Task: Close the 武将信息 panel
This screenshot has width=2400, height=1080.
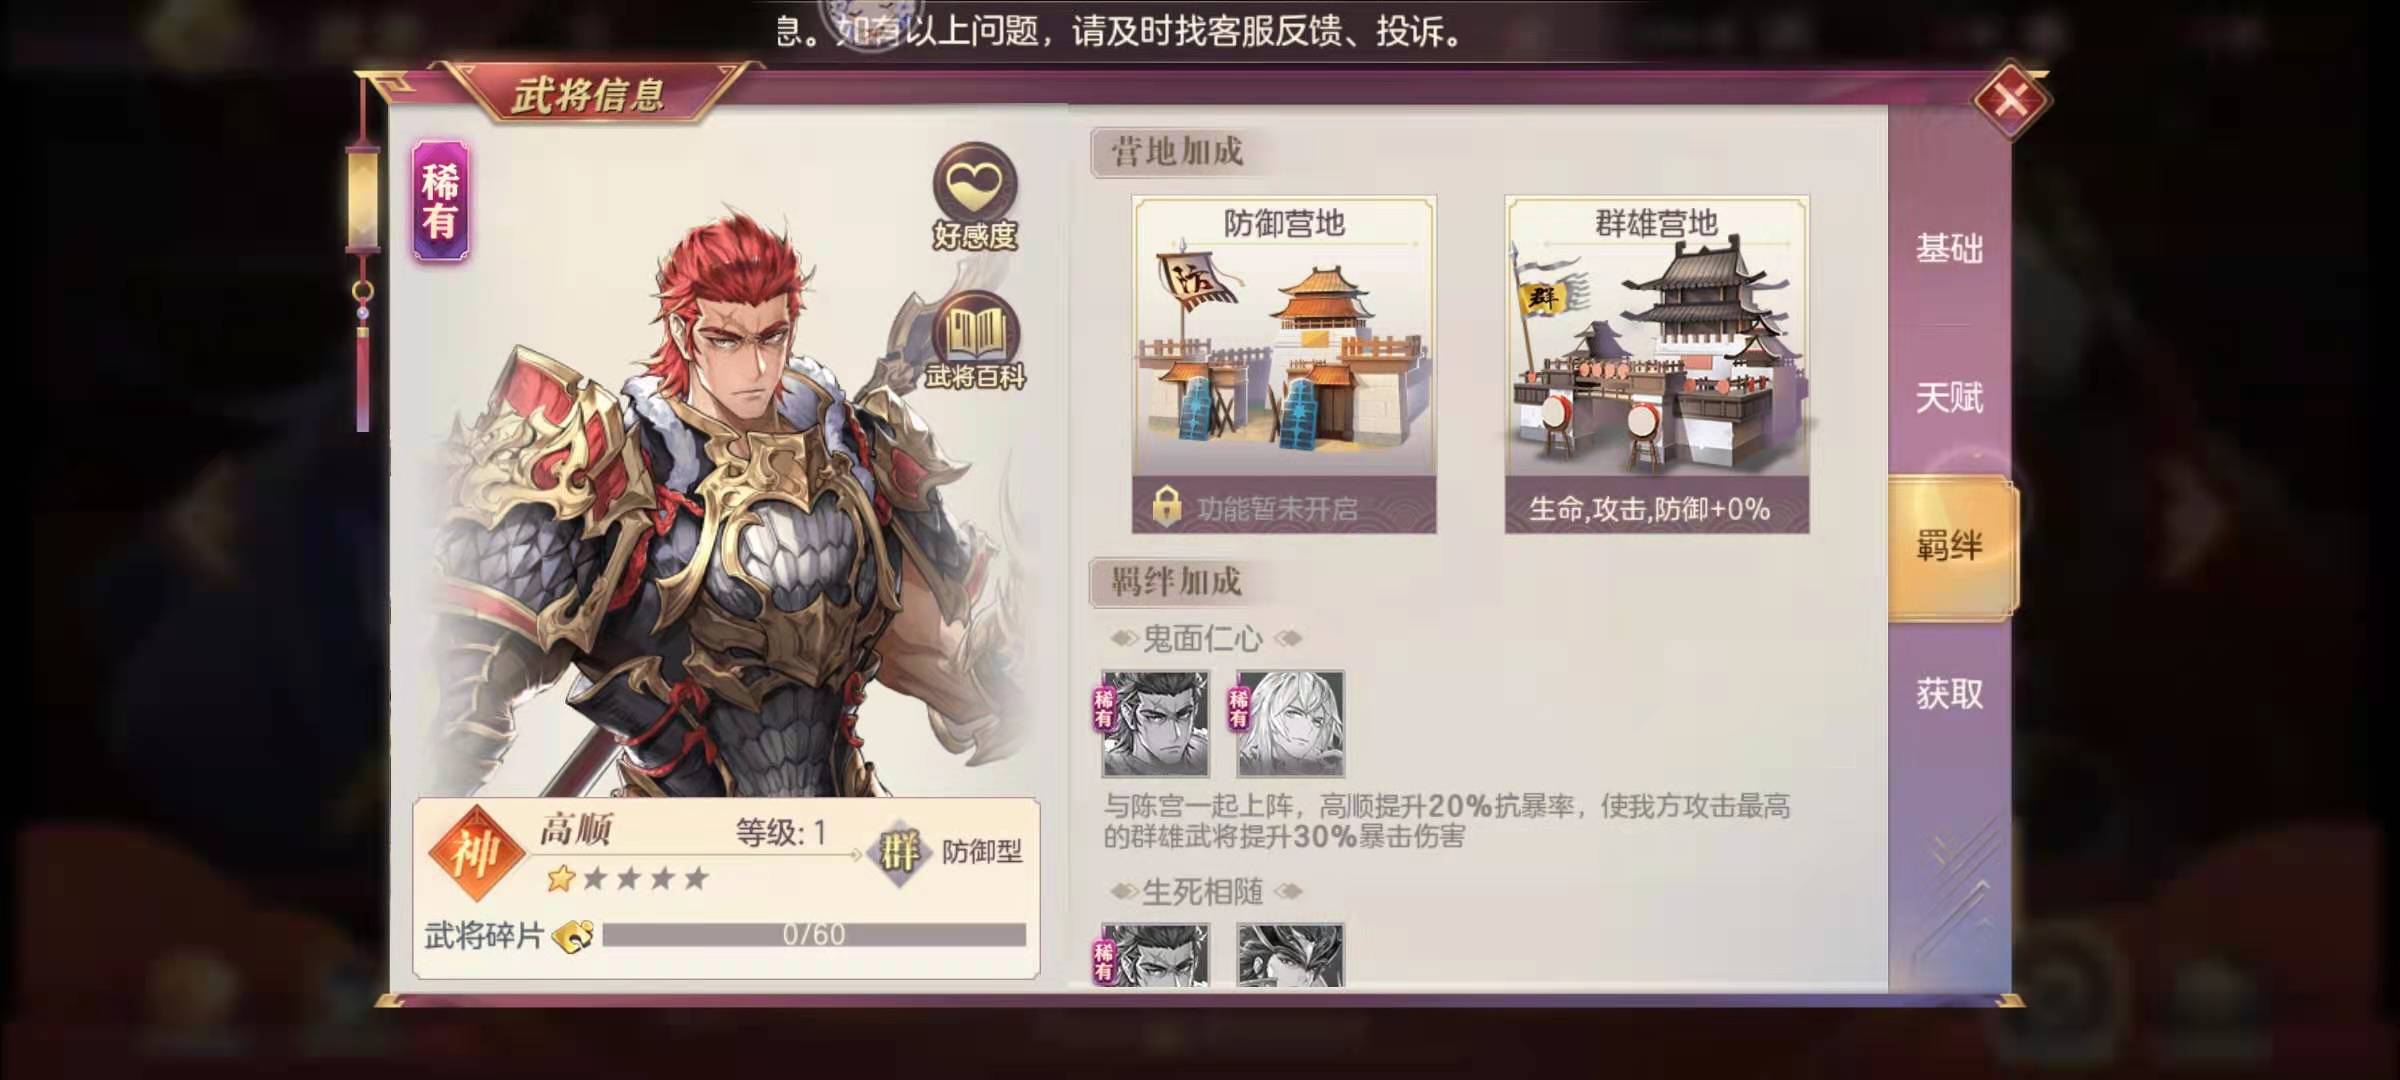Action: pos(2011,100)
